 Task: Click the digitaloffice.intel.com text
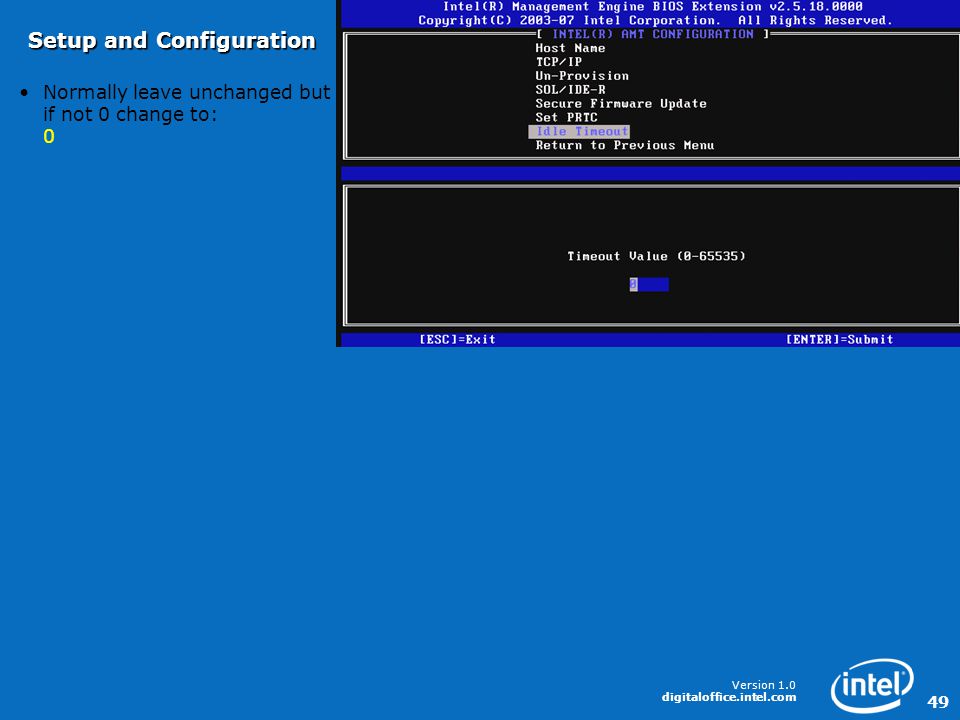coord(729,697)
